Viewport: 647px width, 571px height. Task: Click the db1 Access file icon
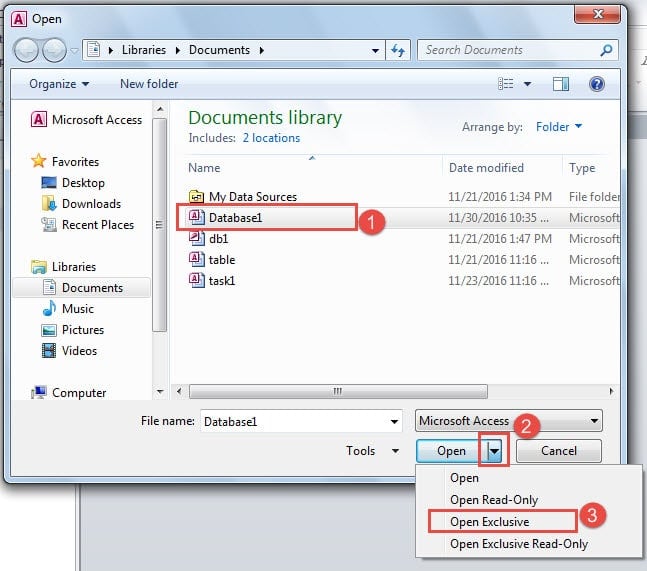(x=196, y=238)
